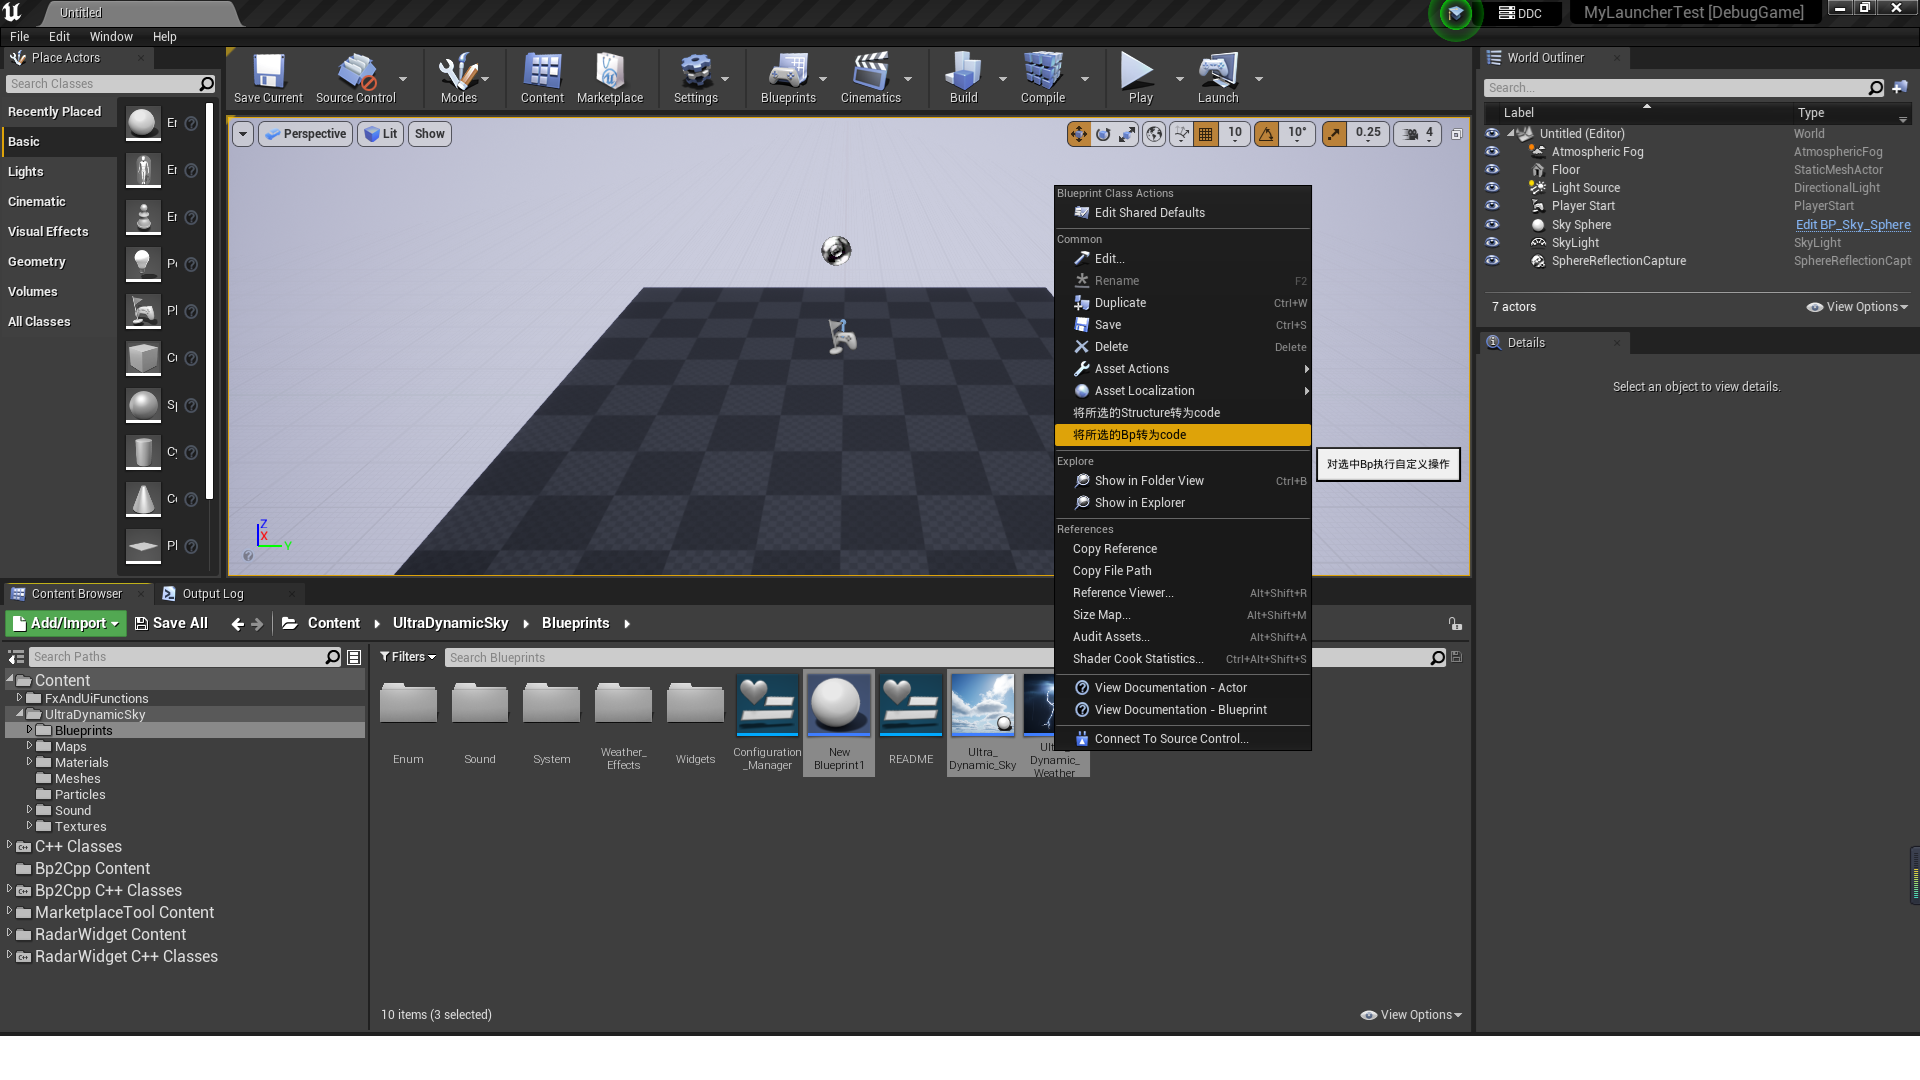Maximize or restore the viewport icon

pyautogui.click(x=1457, y=134)
